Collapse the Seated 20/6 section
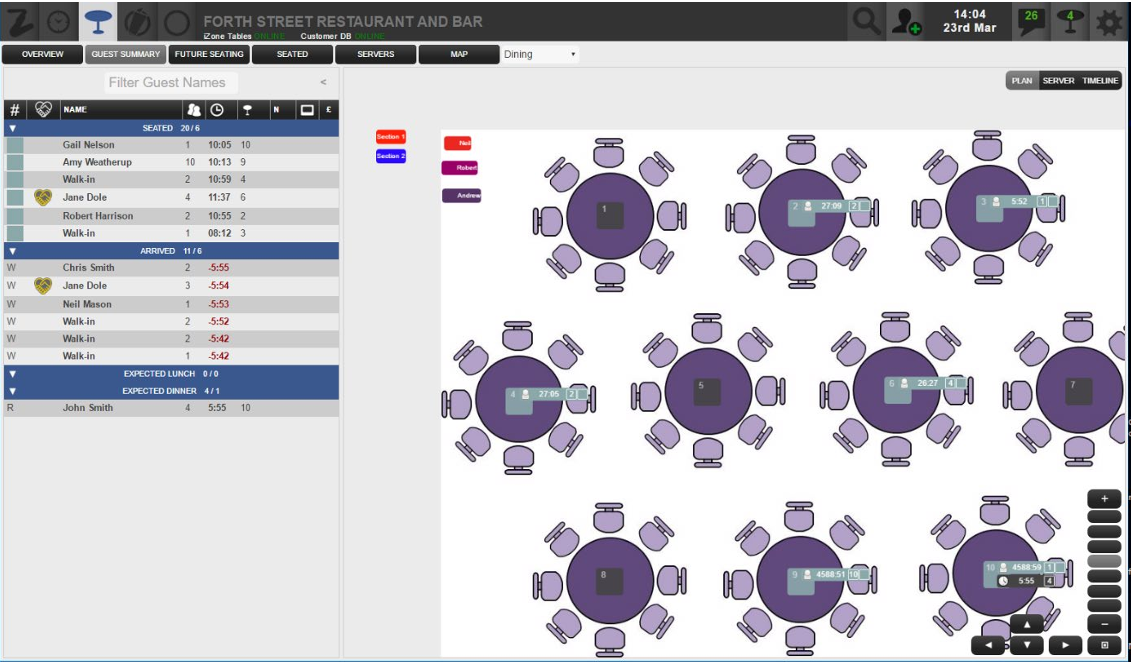 pyautogui.click(x=12, y=128)
